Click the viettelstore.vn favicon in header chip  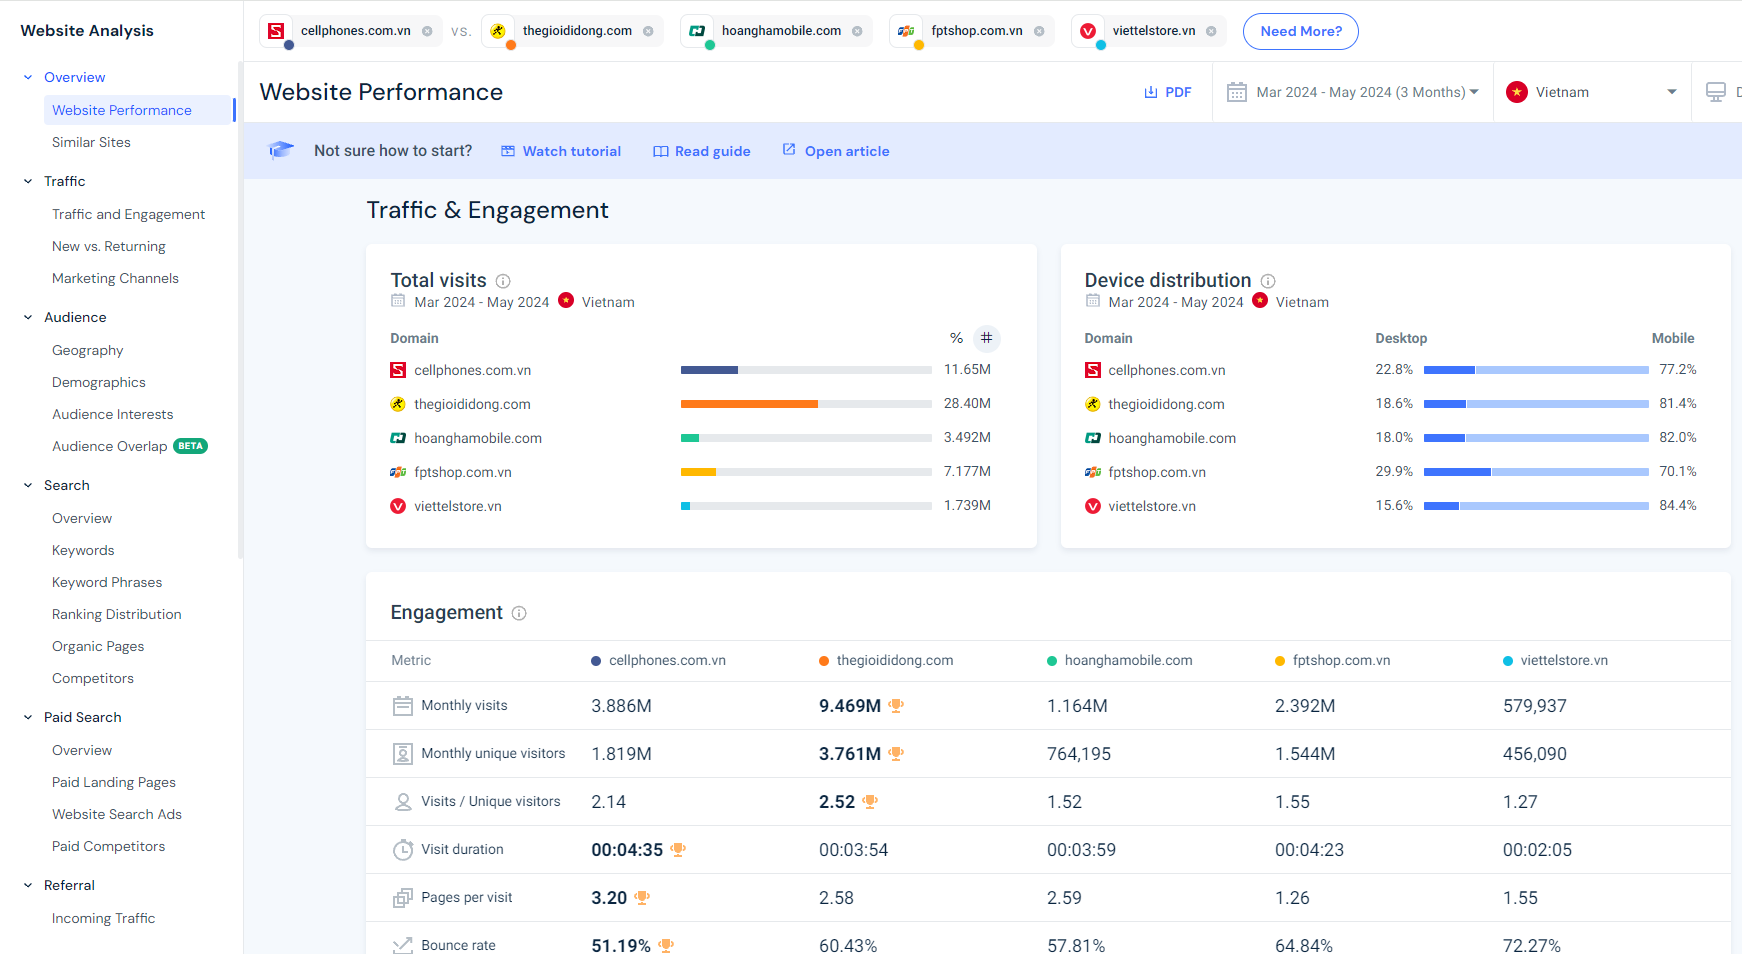(x=1088, y=31)
